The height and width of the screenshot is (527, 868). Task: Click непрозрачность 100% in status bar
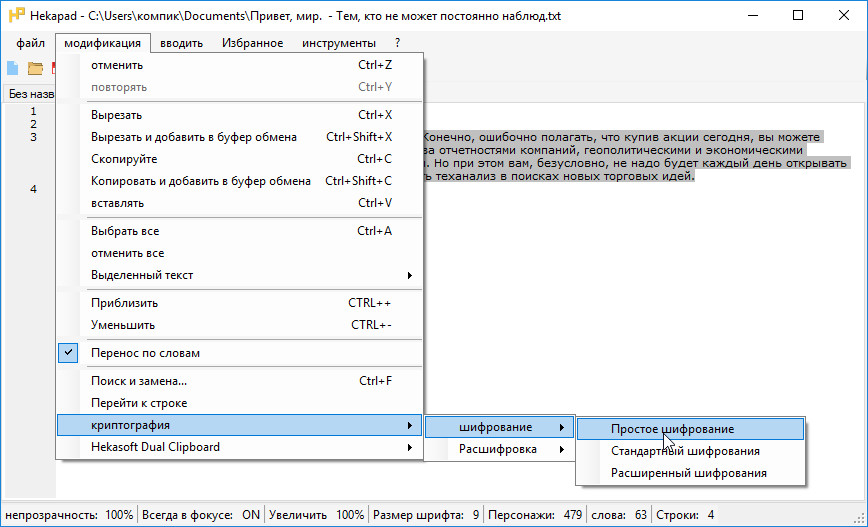(69, 515)
